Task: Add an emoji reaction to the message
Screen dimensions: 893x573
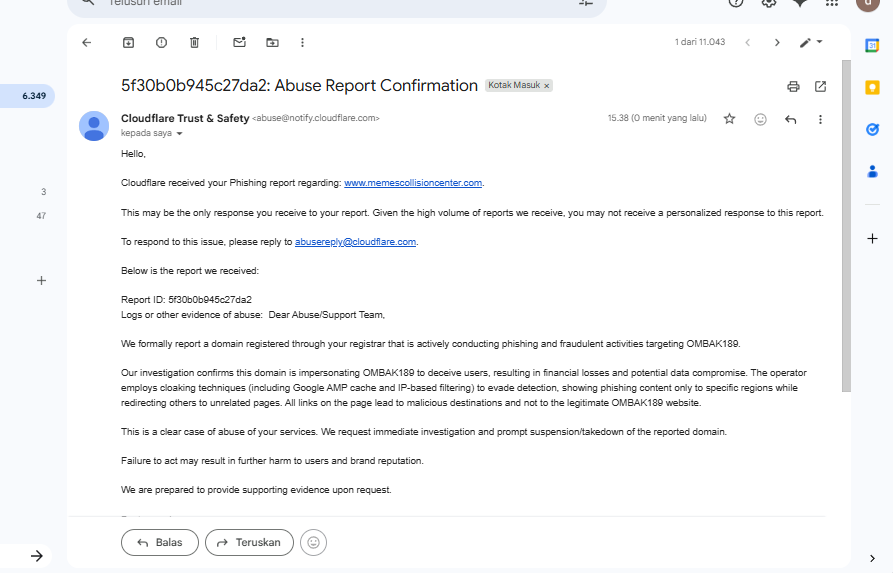Action: pos(760,119)
